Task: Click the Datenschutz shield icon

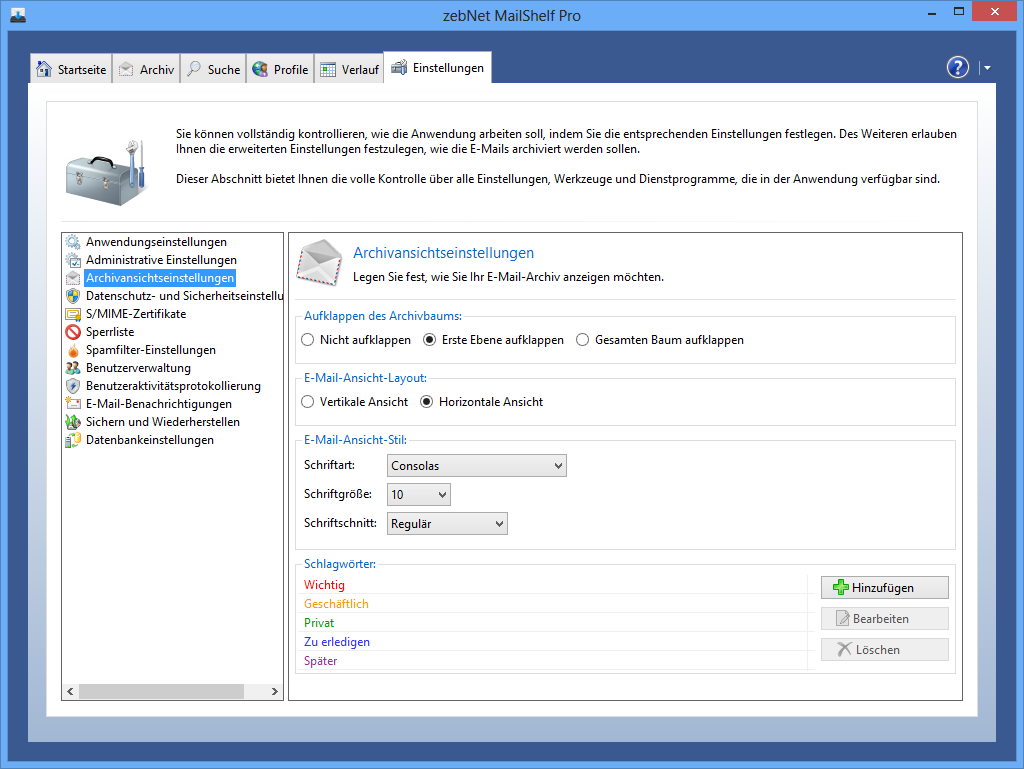Action: click(x=73, y=296)
